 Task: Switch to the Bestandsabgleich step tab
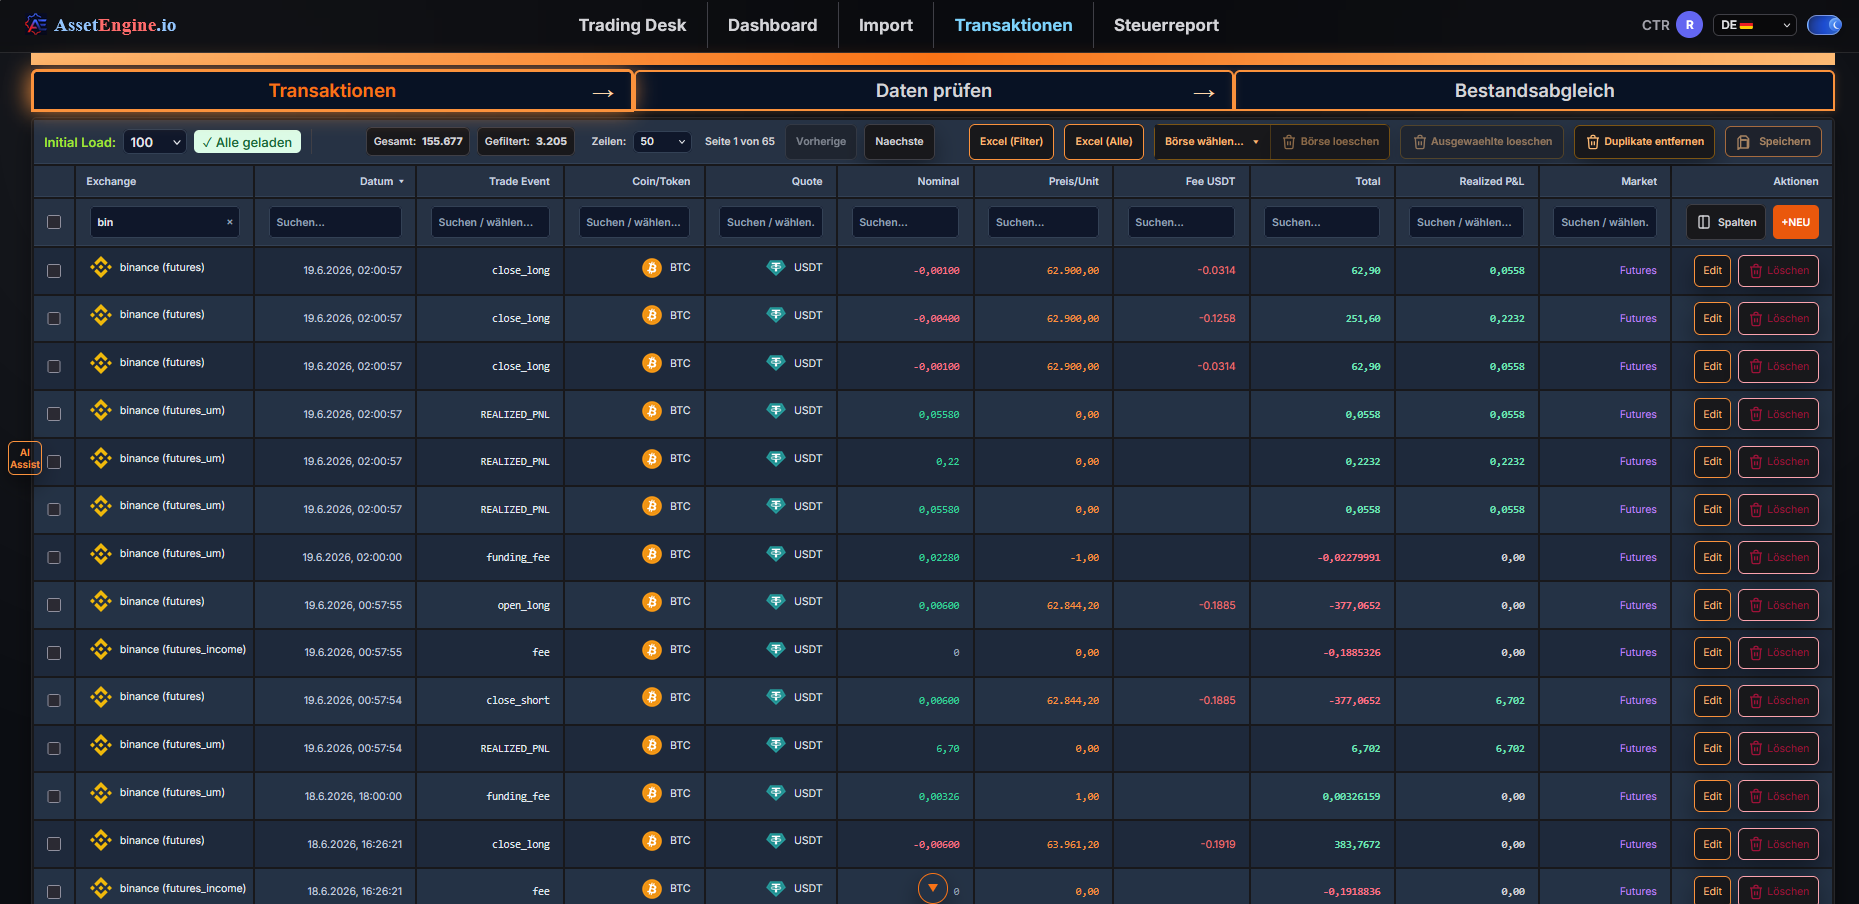point(1534,91)
